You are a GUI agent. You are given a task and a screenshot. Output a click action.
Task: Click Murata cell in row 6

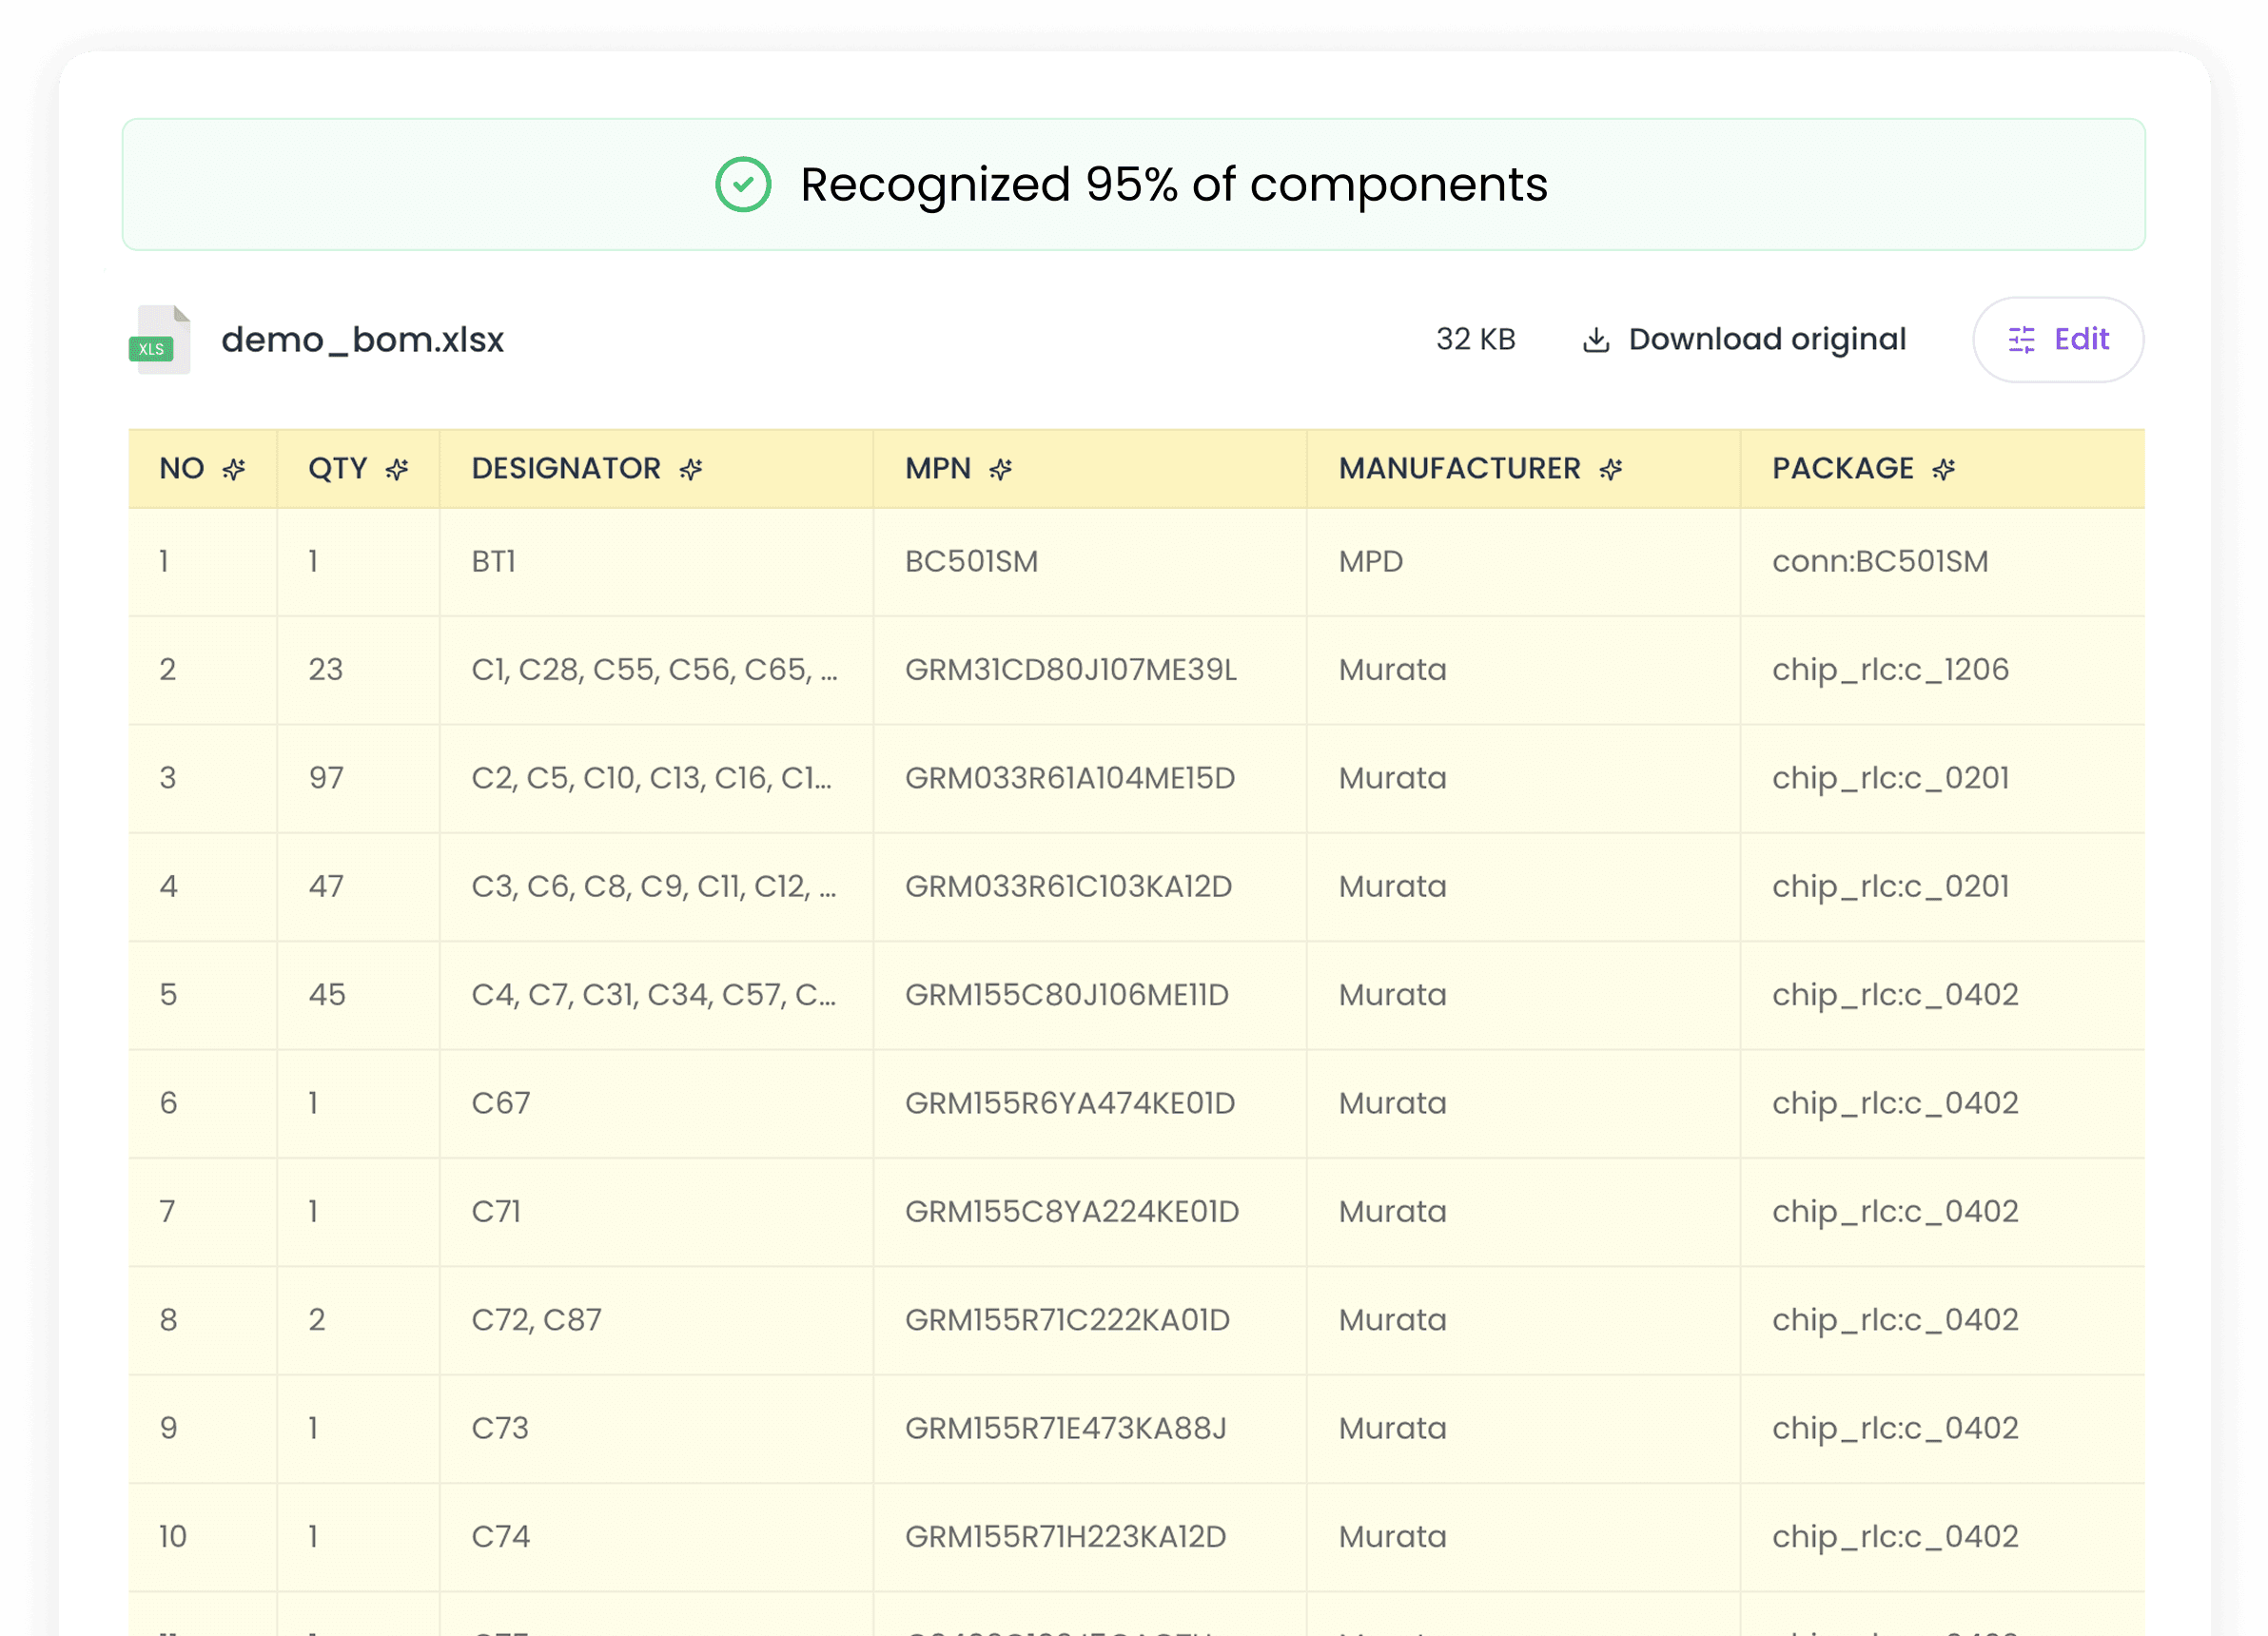(1523, 1103)
